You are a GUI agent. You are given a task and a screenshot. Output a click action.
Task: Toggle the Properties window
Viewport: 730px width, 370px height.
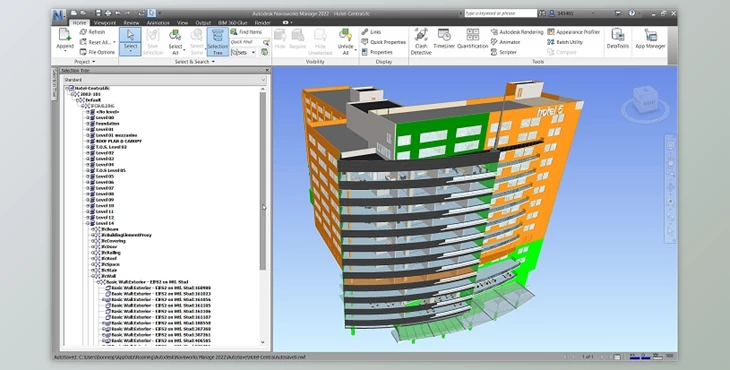tap(377, 52)
